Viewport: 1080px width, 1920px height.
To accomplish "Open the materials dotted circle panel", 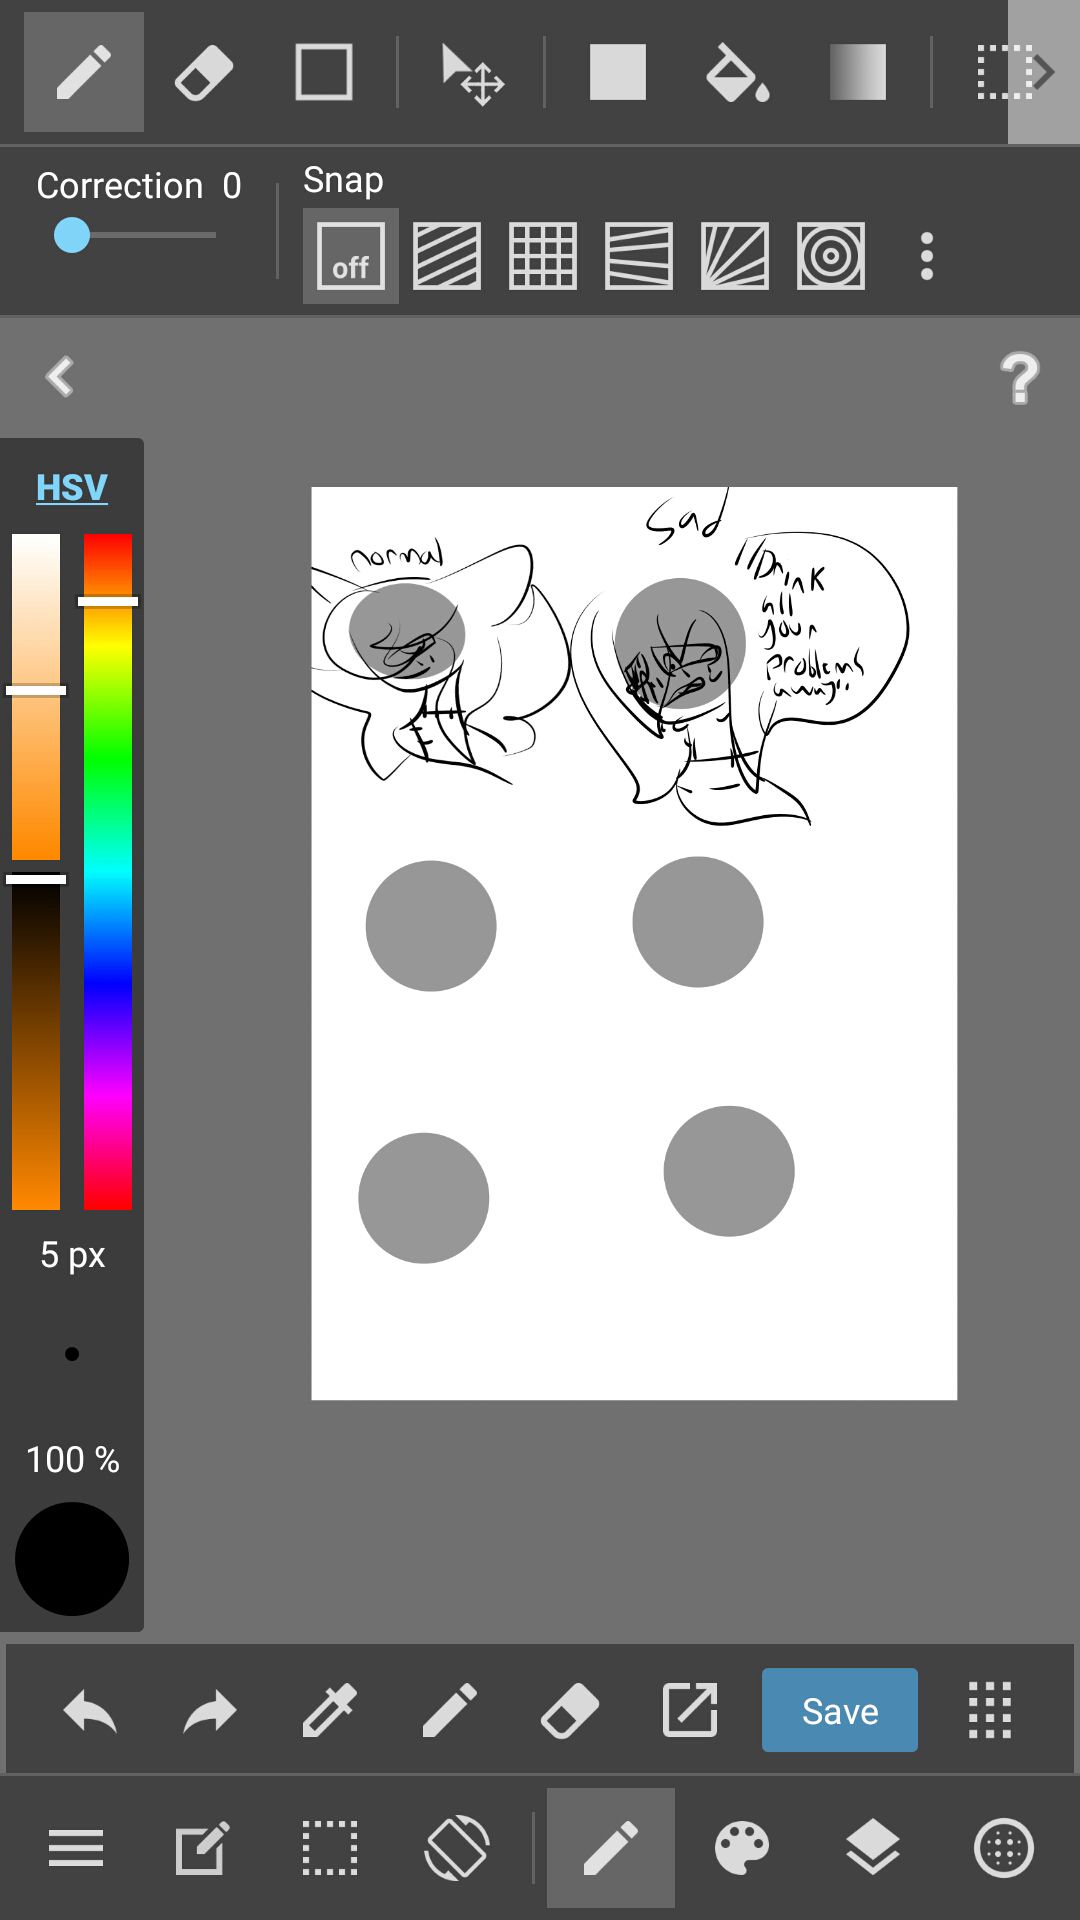I will click(x=1004, y=1848).
